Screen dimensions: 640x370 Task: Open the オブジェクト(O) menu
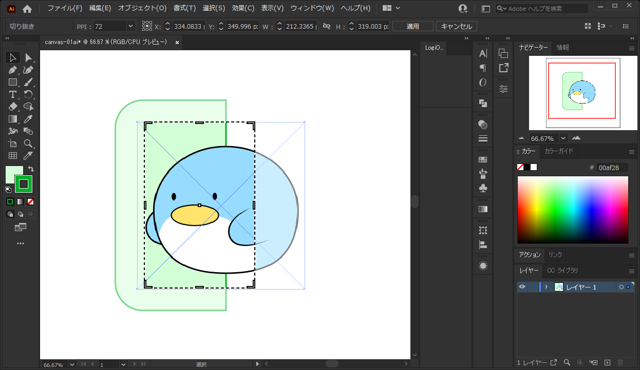[142, 8]
